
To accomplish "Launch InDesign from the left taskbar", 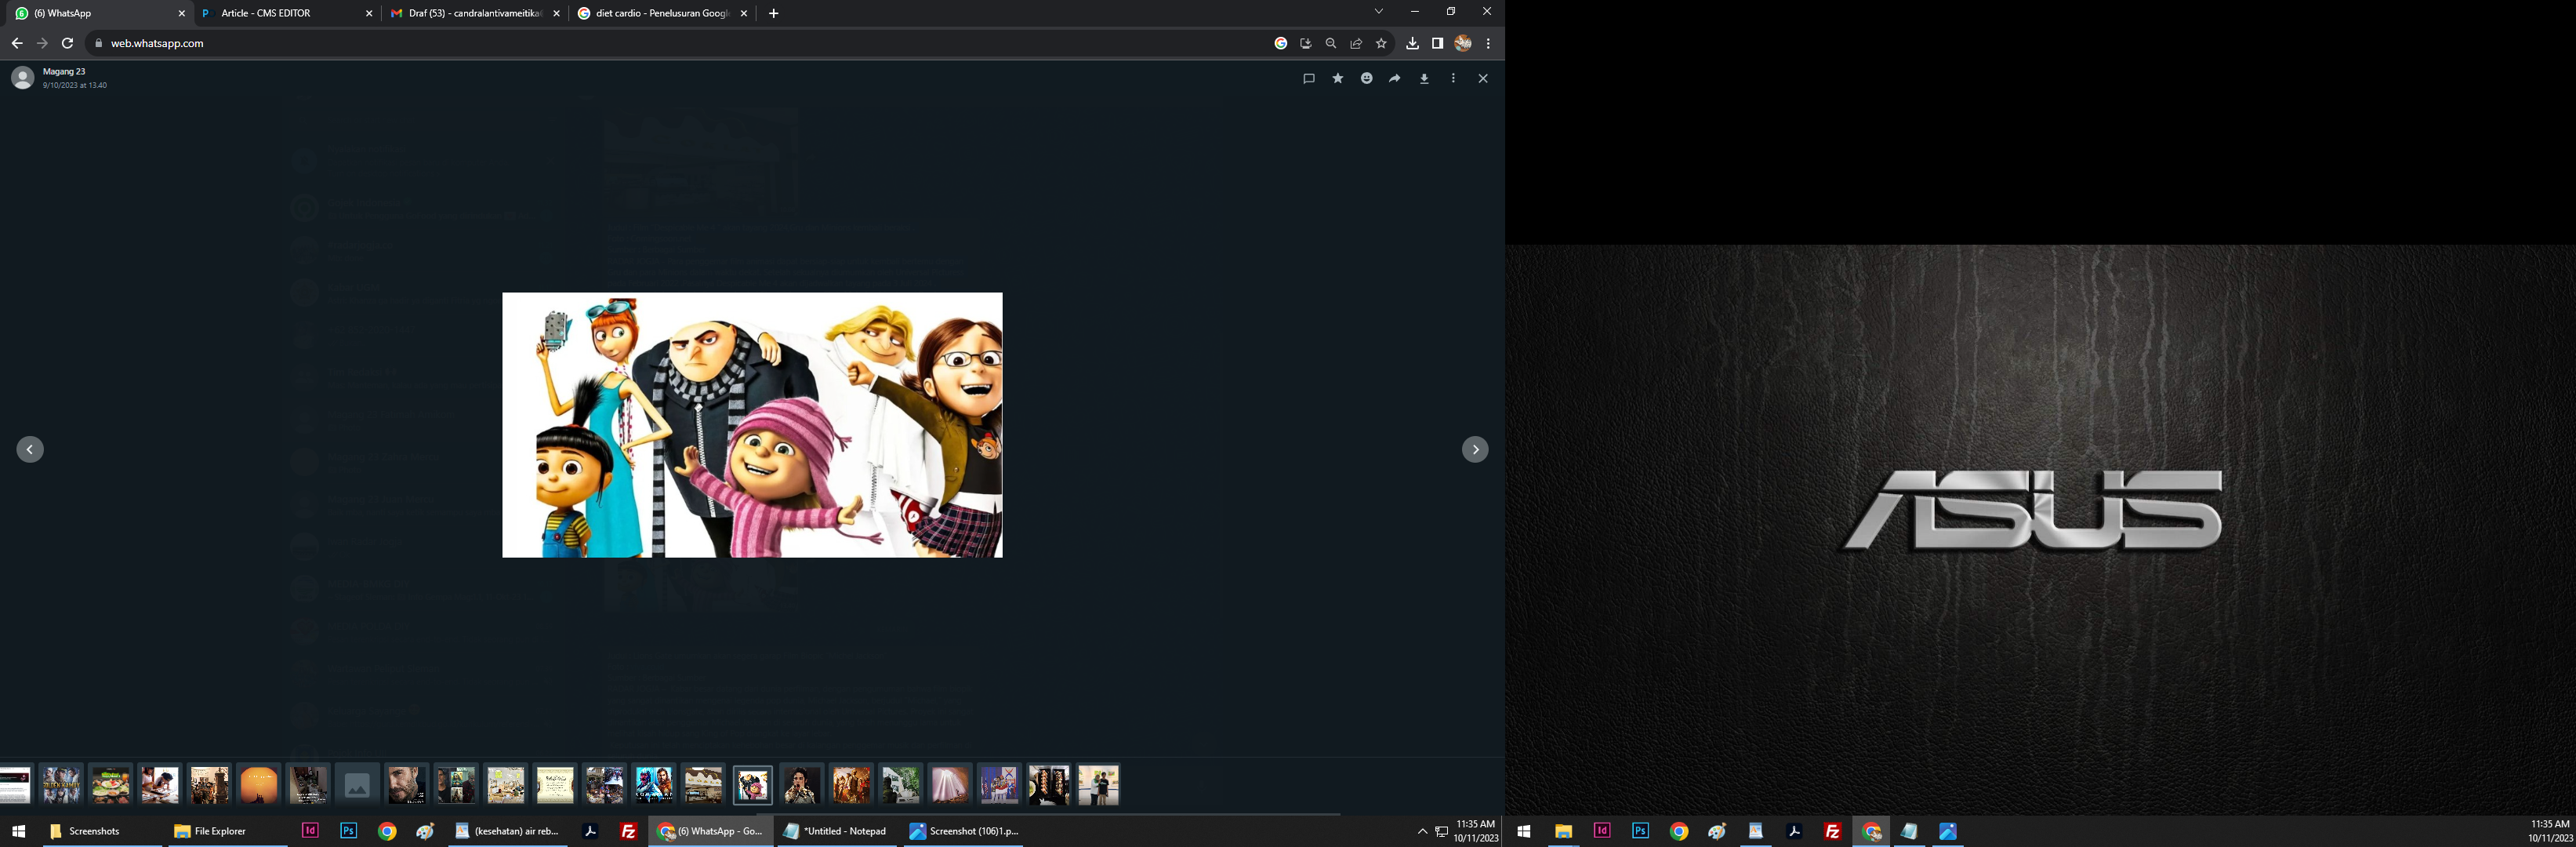I will coord(310,831).
